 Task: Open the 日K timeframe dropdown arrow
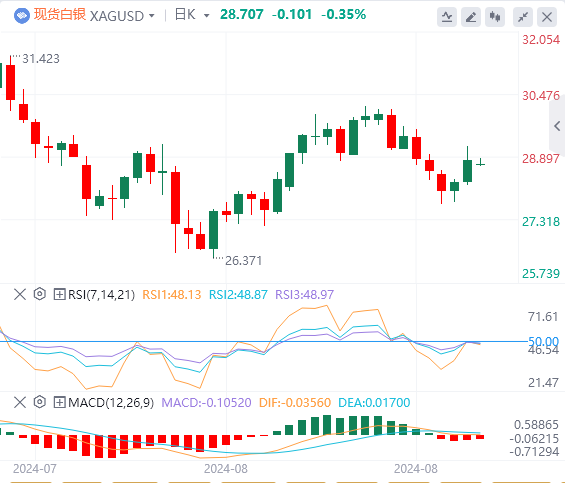coord(206,16)
